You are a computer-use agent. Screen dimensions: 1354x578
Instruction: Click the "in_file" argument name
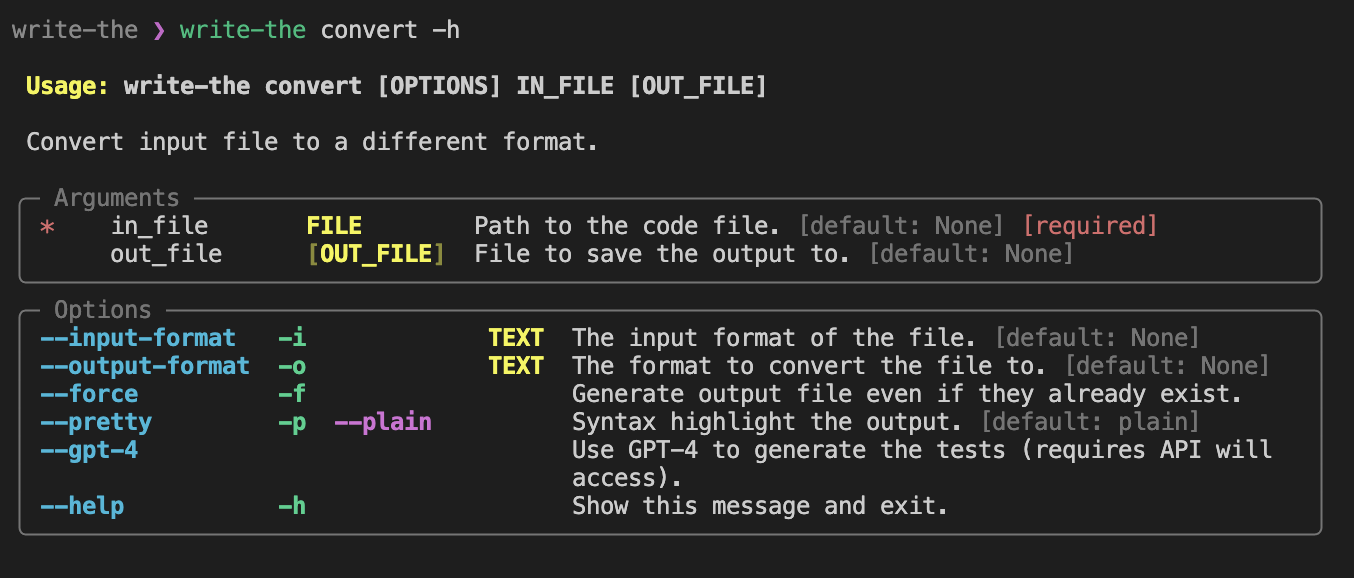159,226
